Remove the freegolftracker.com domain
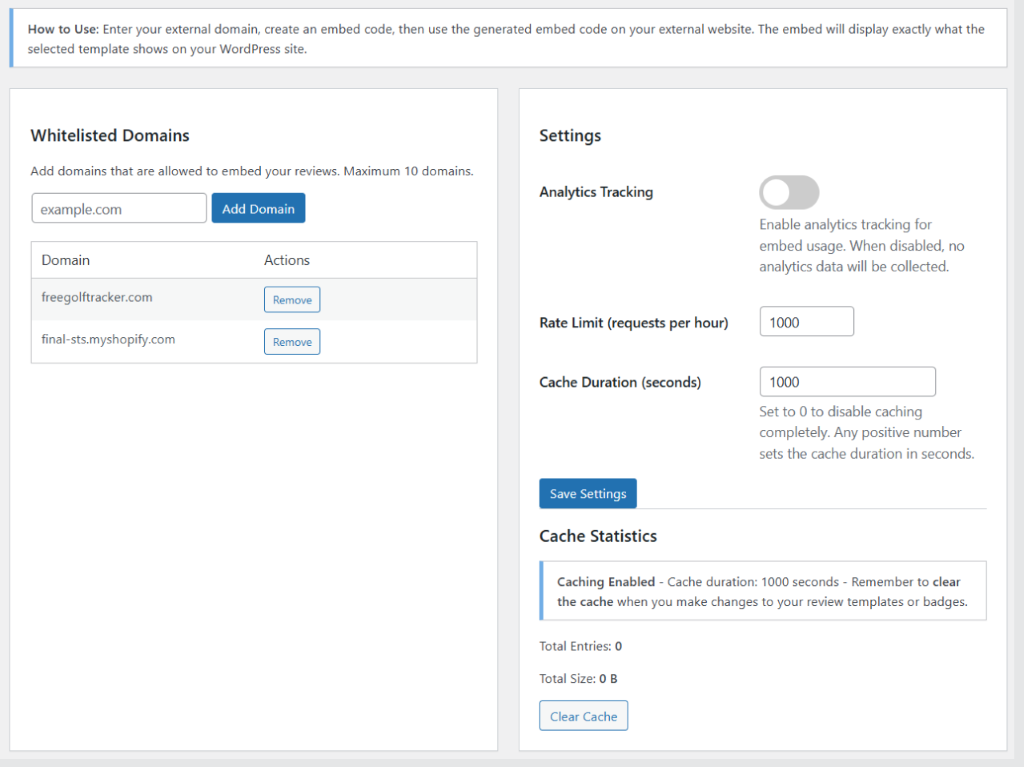1024x767 pixels. click(x=292, y=300)
